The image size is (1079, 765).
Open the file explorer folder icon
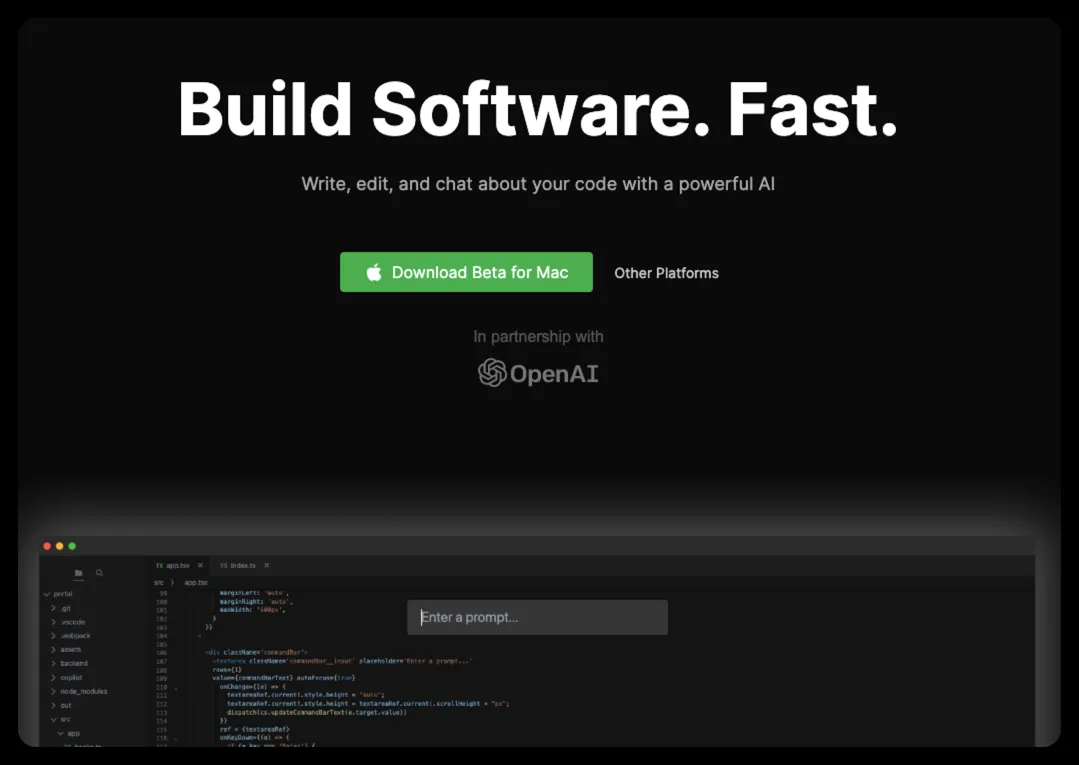78,572
